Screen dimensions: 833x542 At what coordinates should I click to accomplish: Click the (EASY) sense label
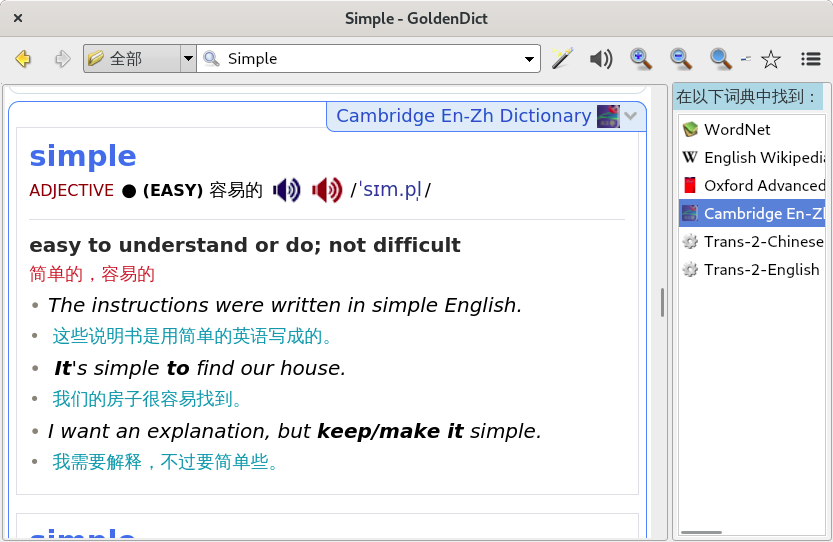click(x=173, y=190)
